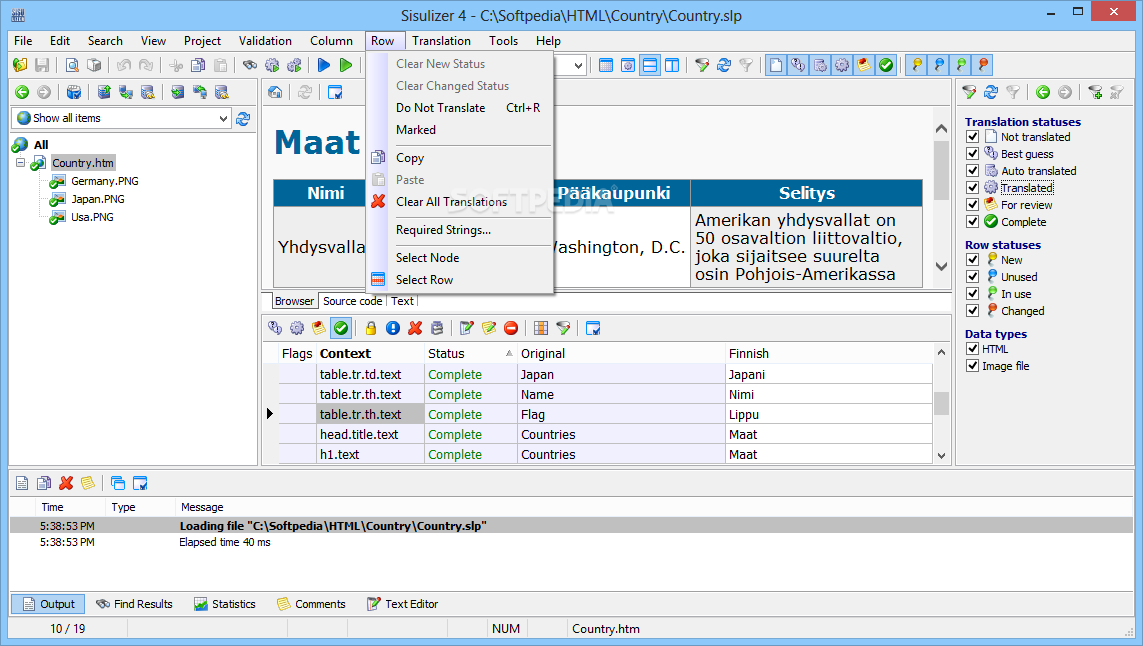The height and width of the screenshot is (646, 1143).
Task: Click the horizontal split layout icon
Action: tap(649, 65)
